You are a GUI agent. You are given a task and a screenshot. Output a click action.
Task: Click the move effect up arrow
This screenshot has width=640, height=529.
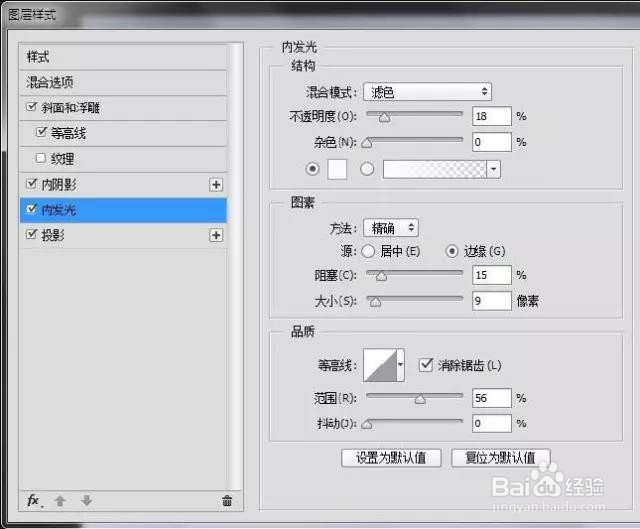60,501
